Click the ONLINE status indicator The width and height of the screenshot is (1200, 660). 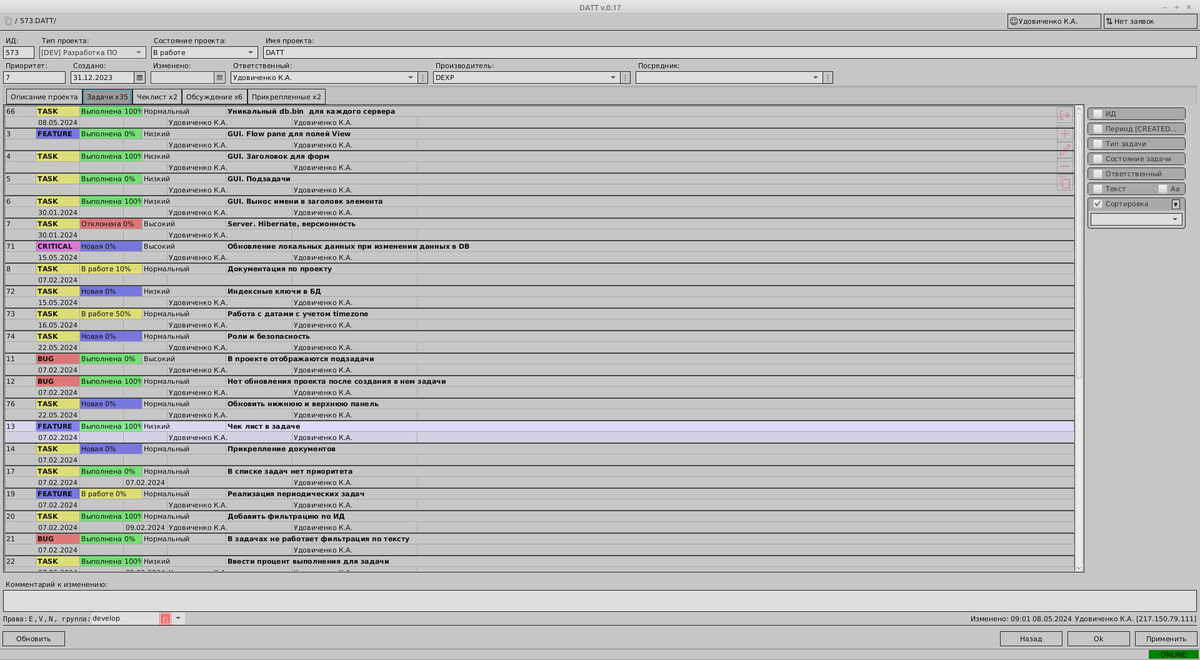click(x=1172, y=654)
